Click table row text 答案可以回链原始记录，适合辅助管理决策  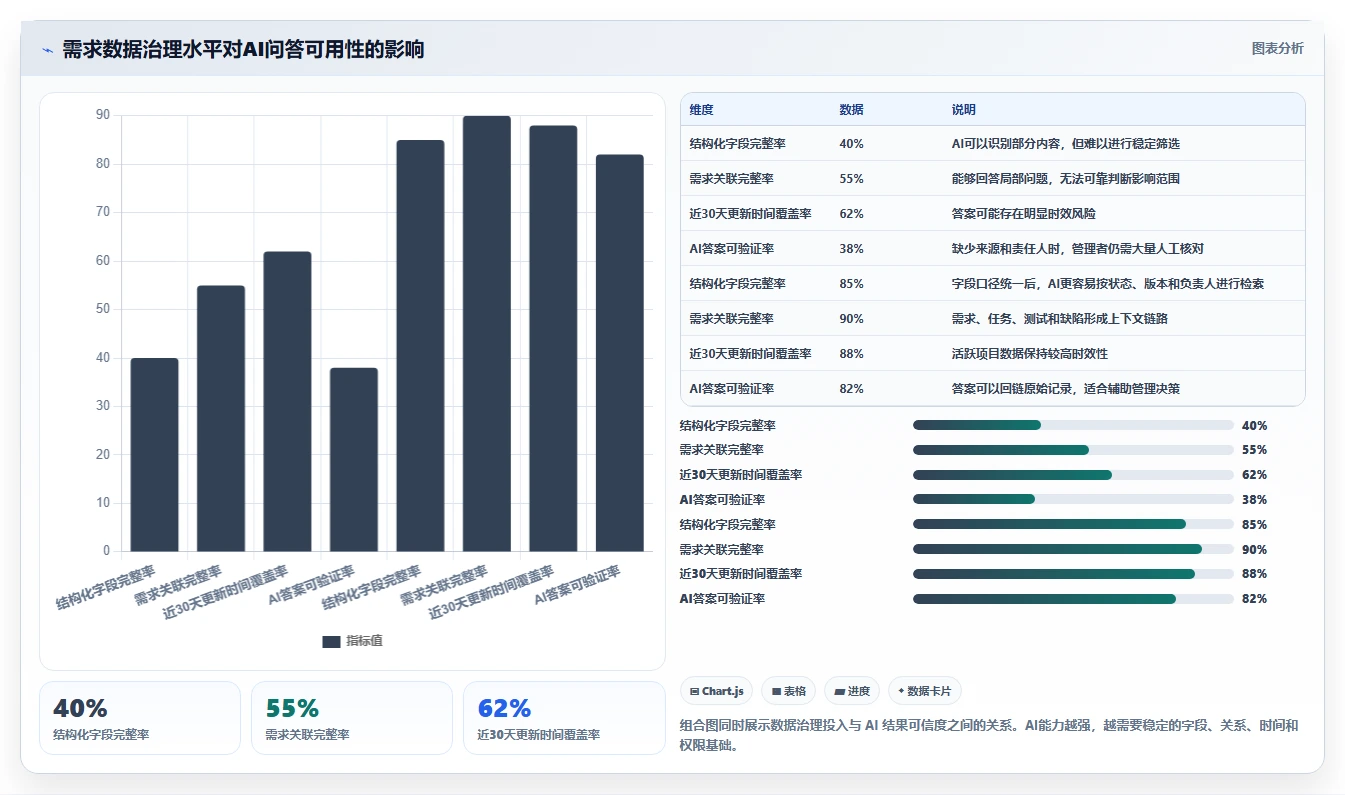(x=1066, y=389)
